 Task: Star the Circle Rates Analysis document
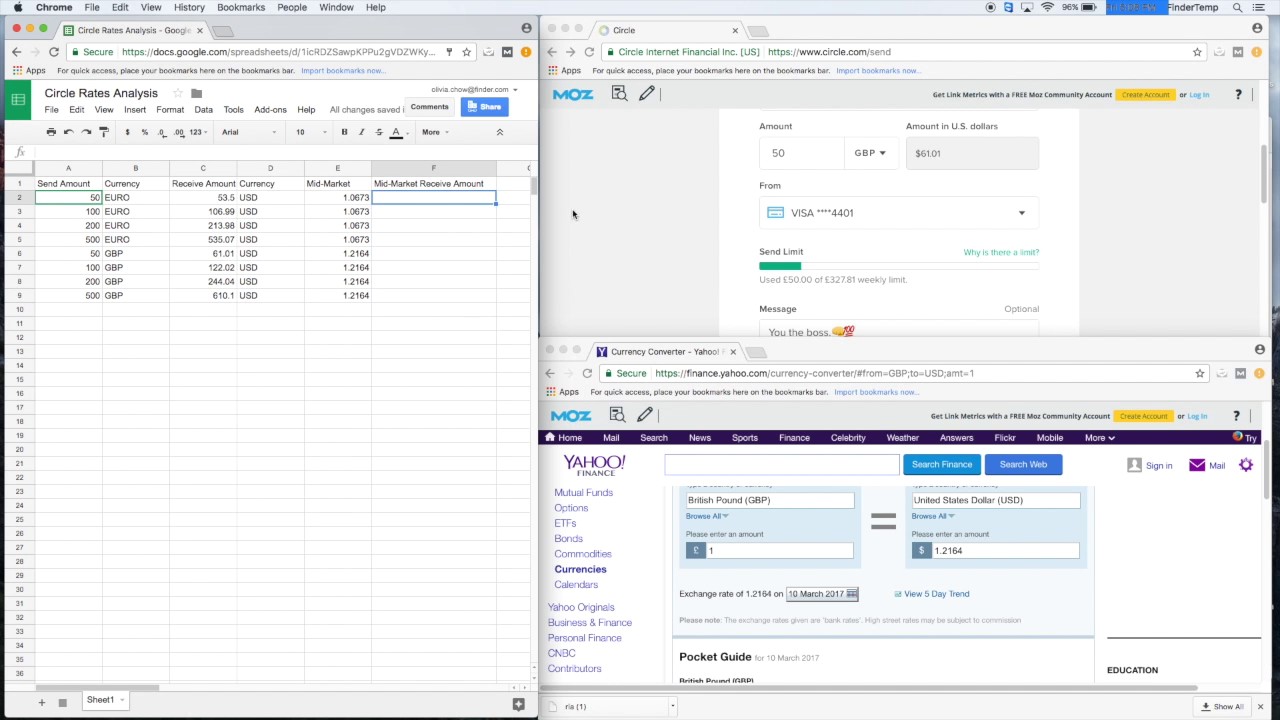click(178, 93)
